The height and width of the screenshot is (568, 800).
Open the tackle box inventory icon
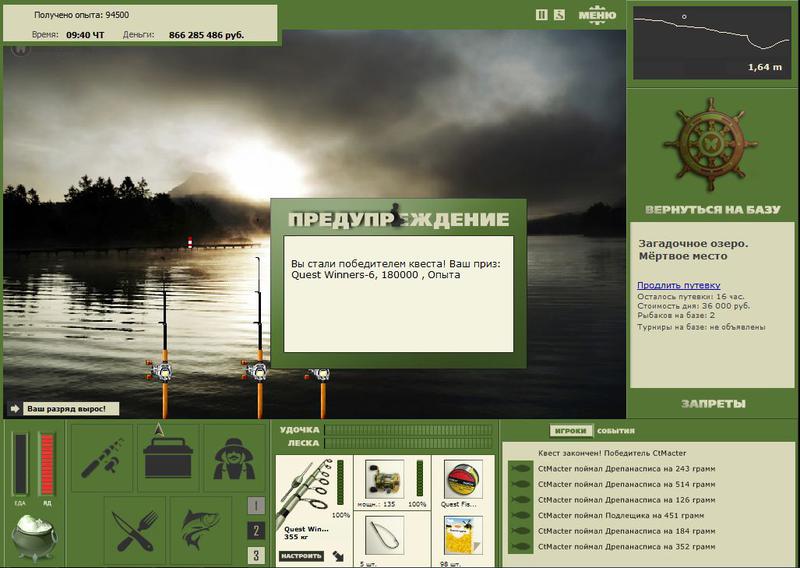[168, 457]
